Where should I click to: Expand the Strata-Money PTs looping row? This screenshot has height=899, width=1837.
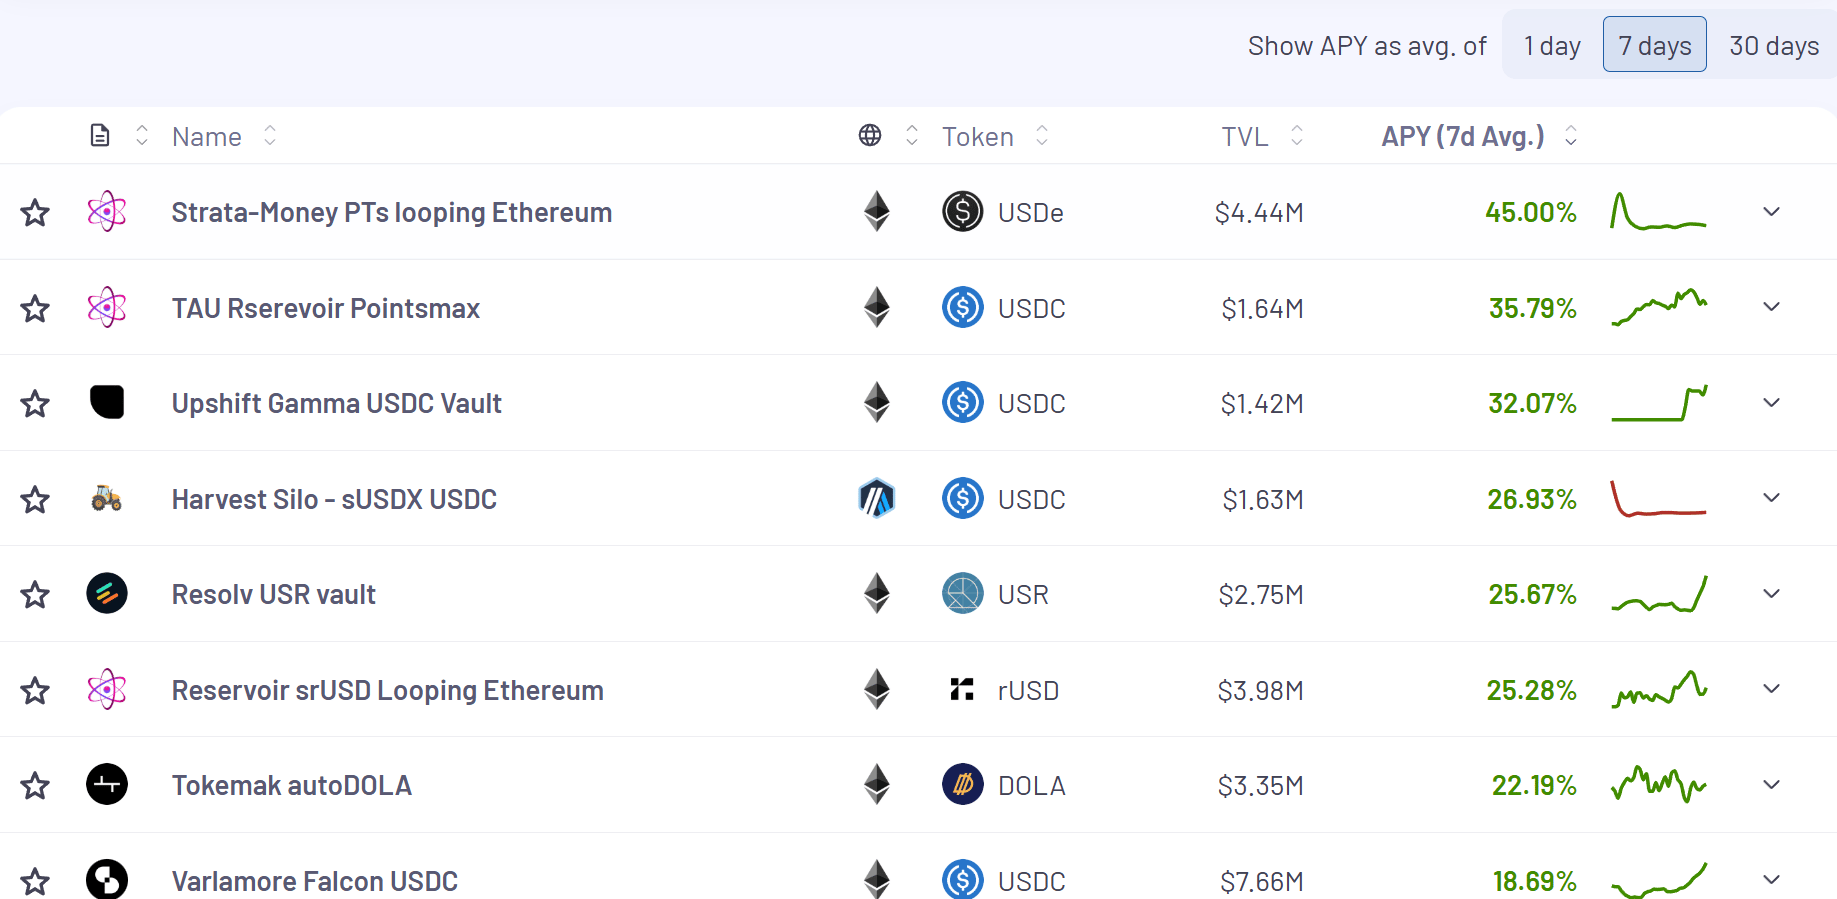[1771, 212]
